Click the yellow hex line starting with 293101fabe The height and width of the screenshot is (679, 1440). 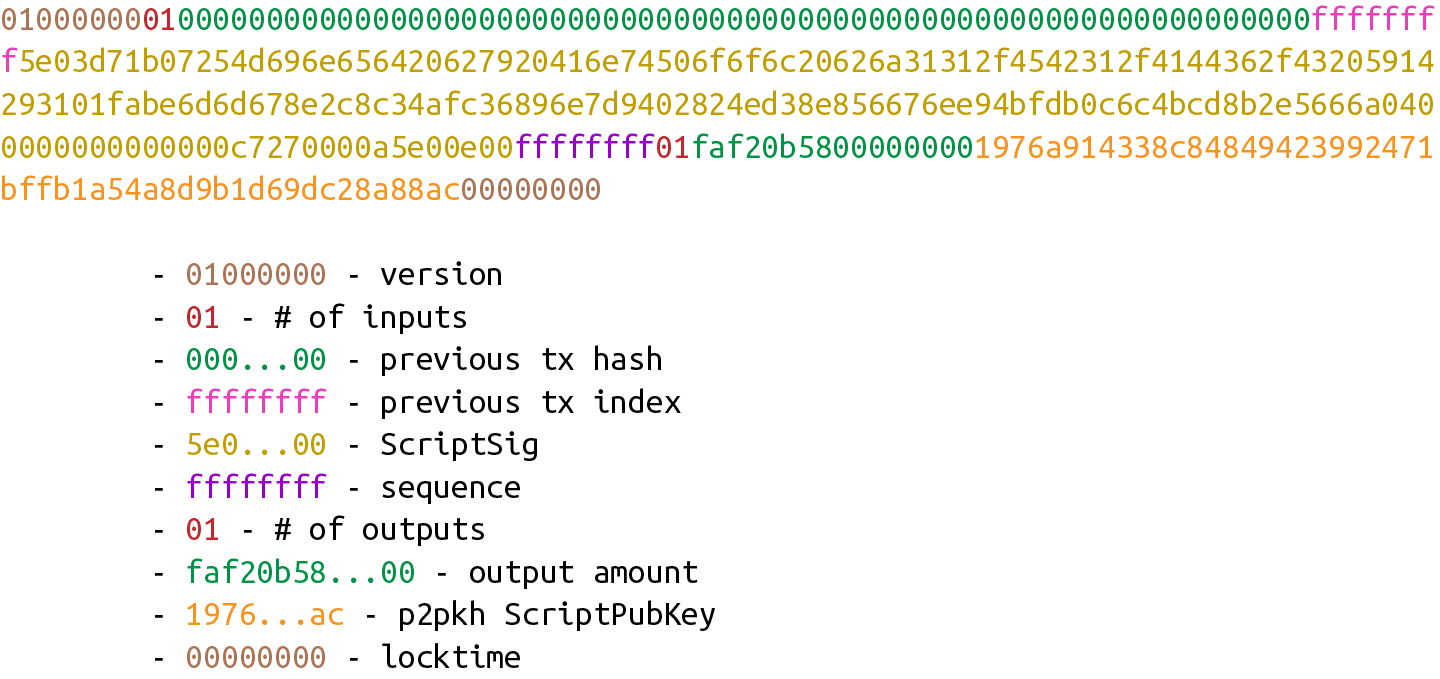(x=717, y=104)
